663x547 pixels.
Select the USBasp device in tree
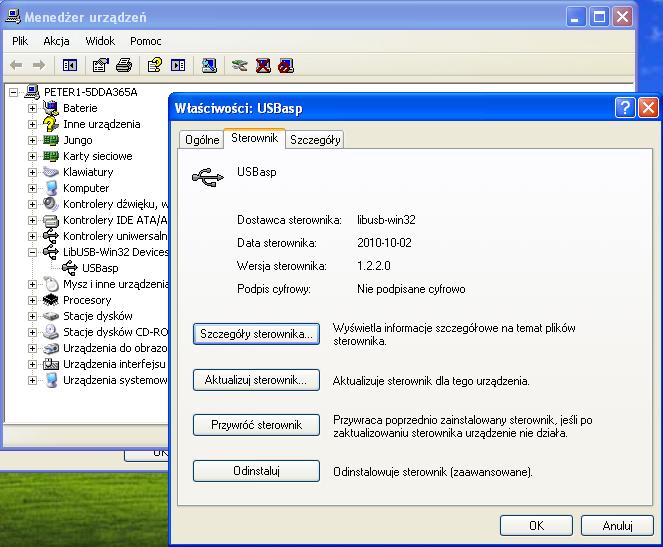pos(100,268)
